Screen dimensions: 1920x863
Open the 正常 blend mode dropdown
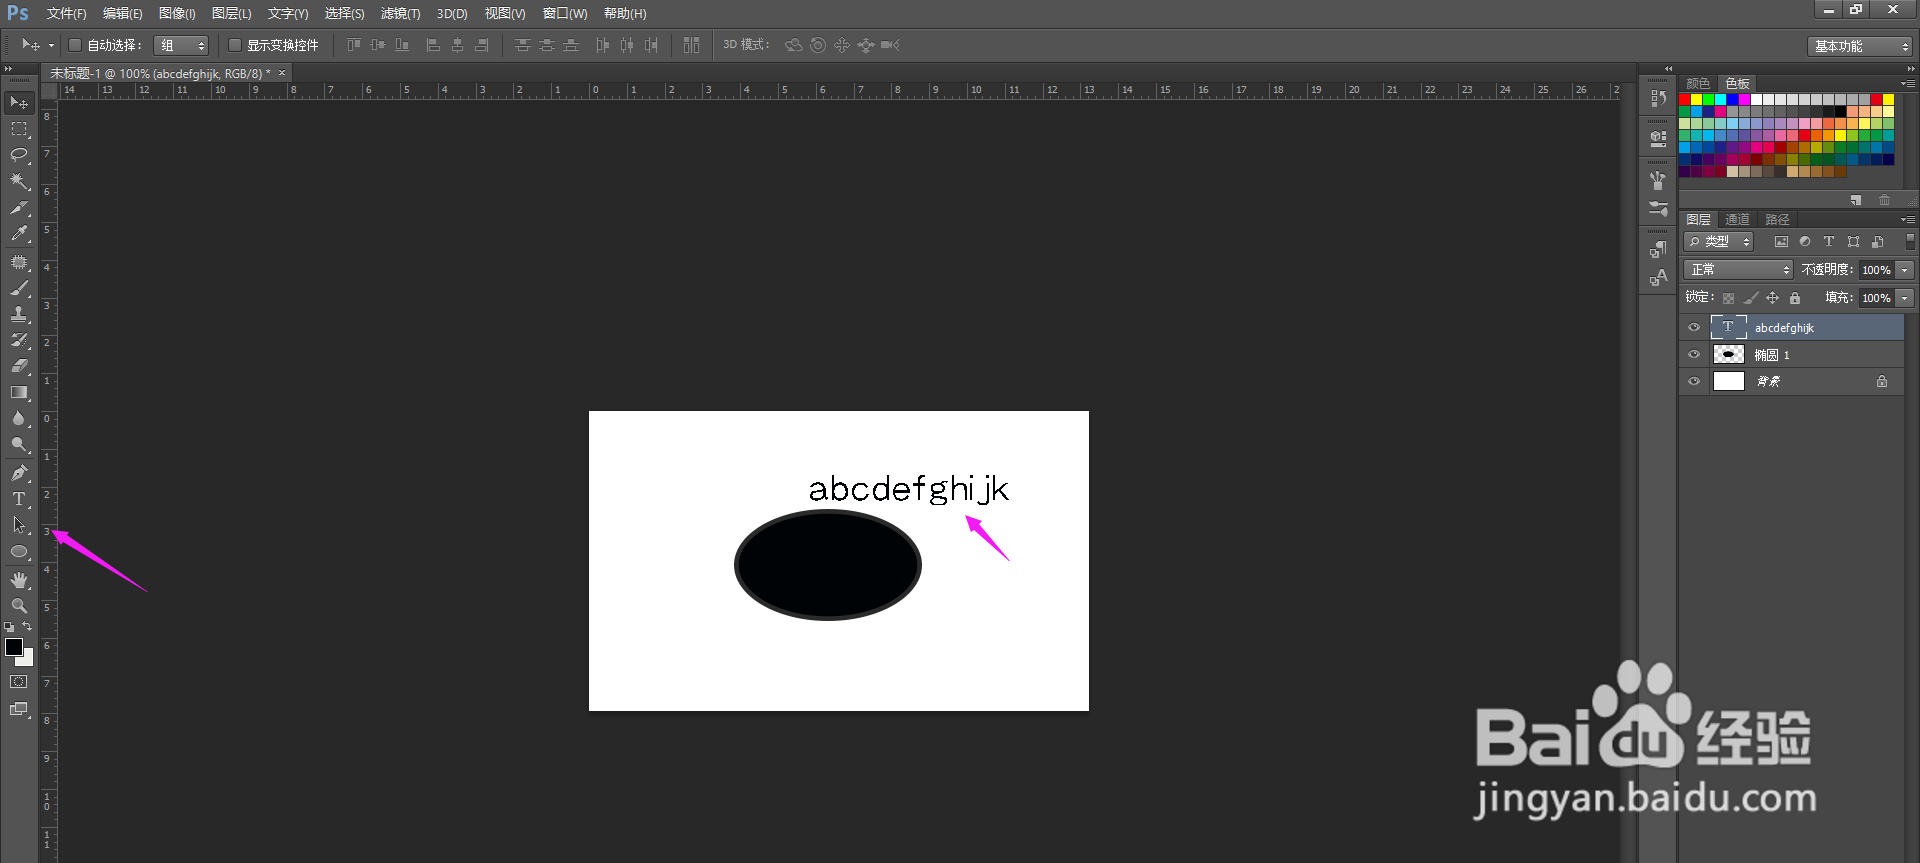pyautogui.click(x=1739, y=270)
